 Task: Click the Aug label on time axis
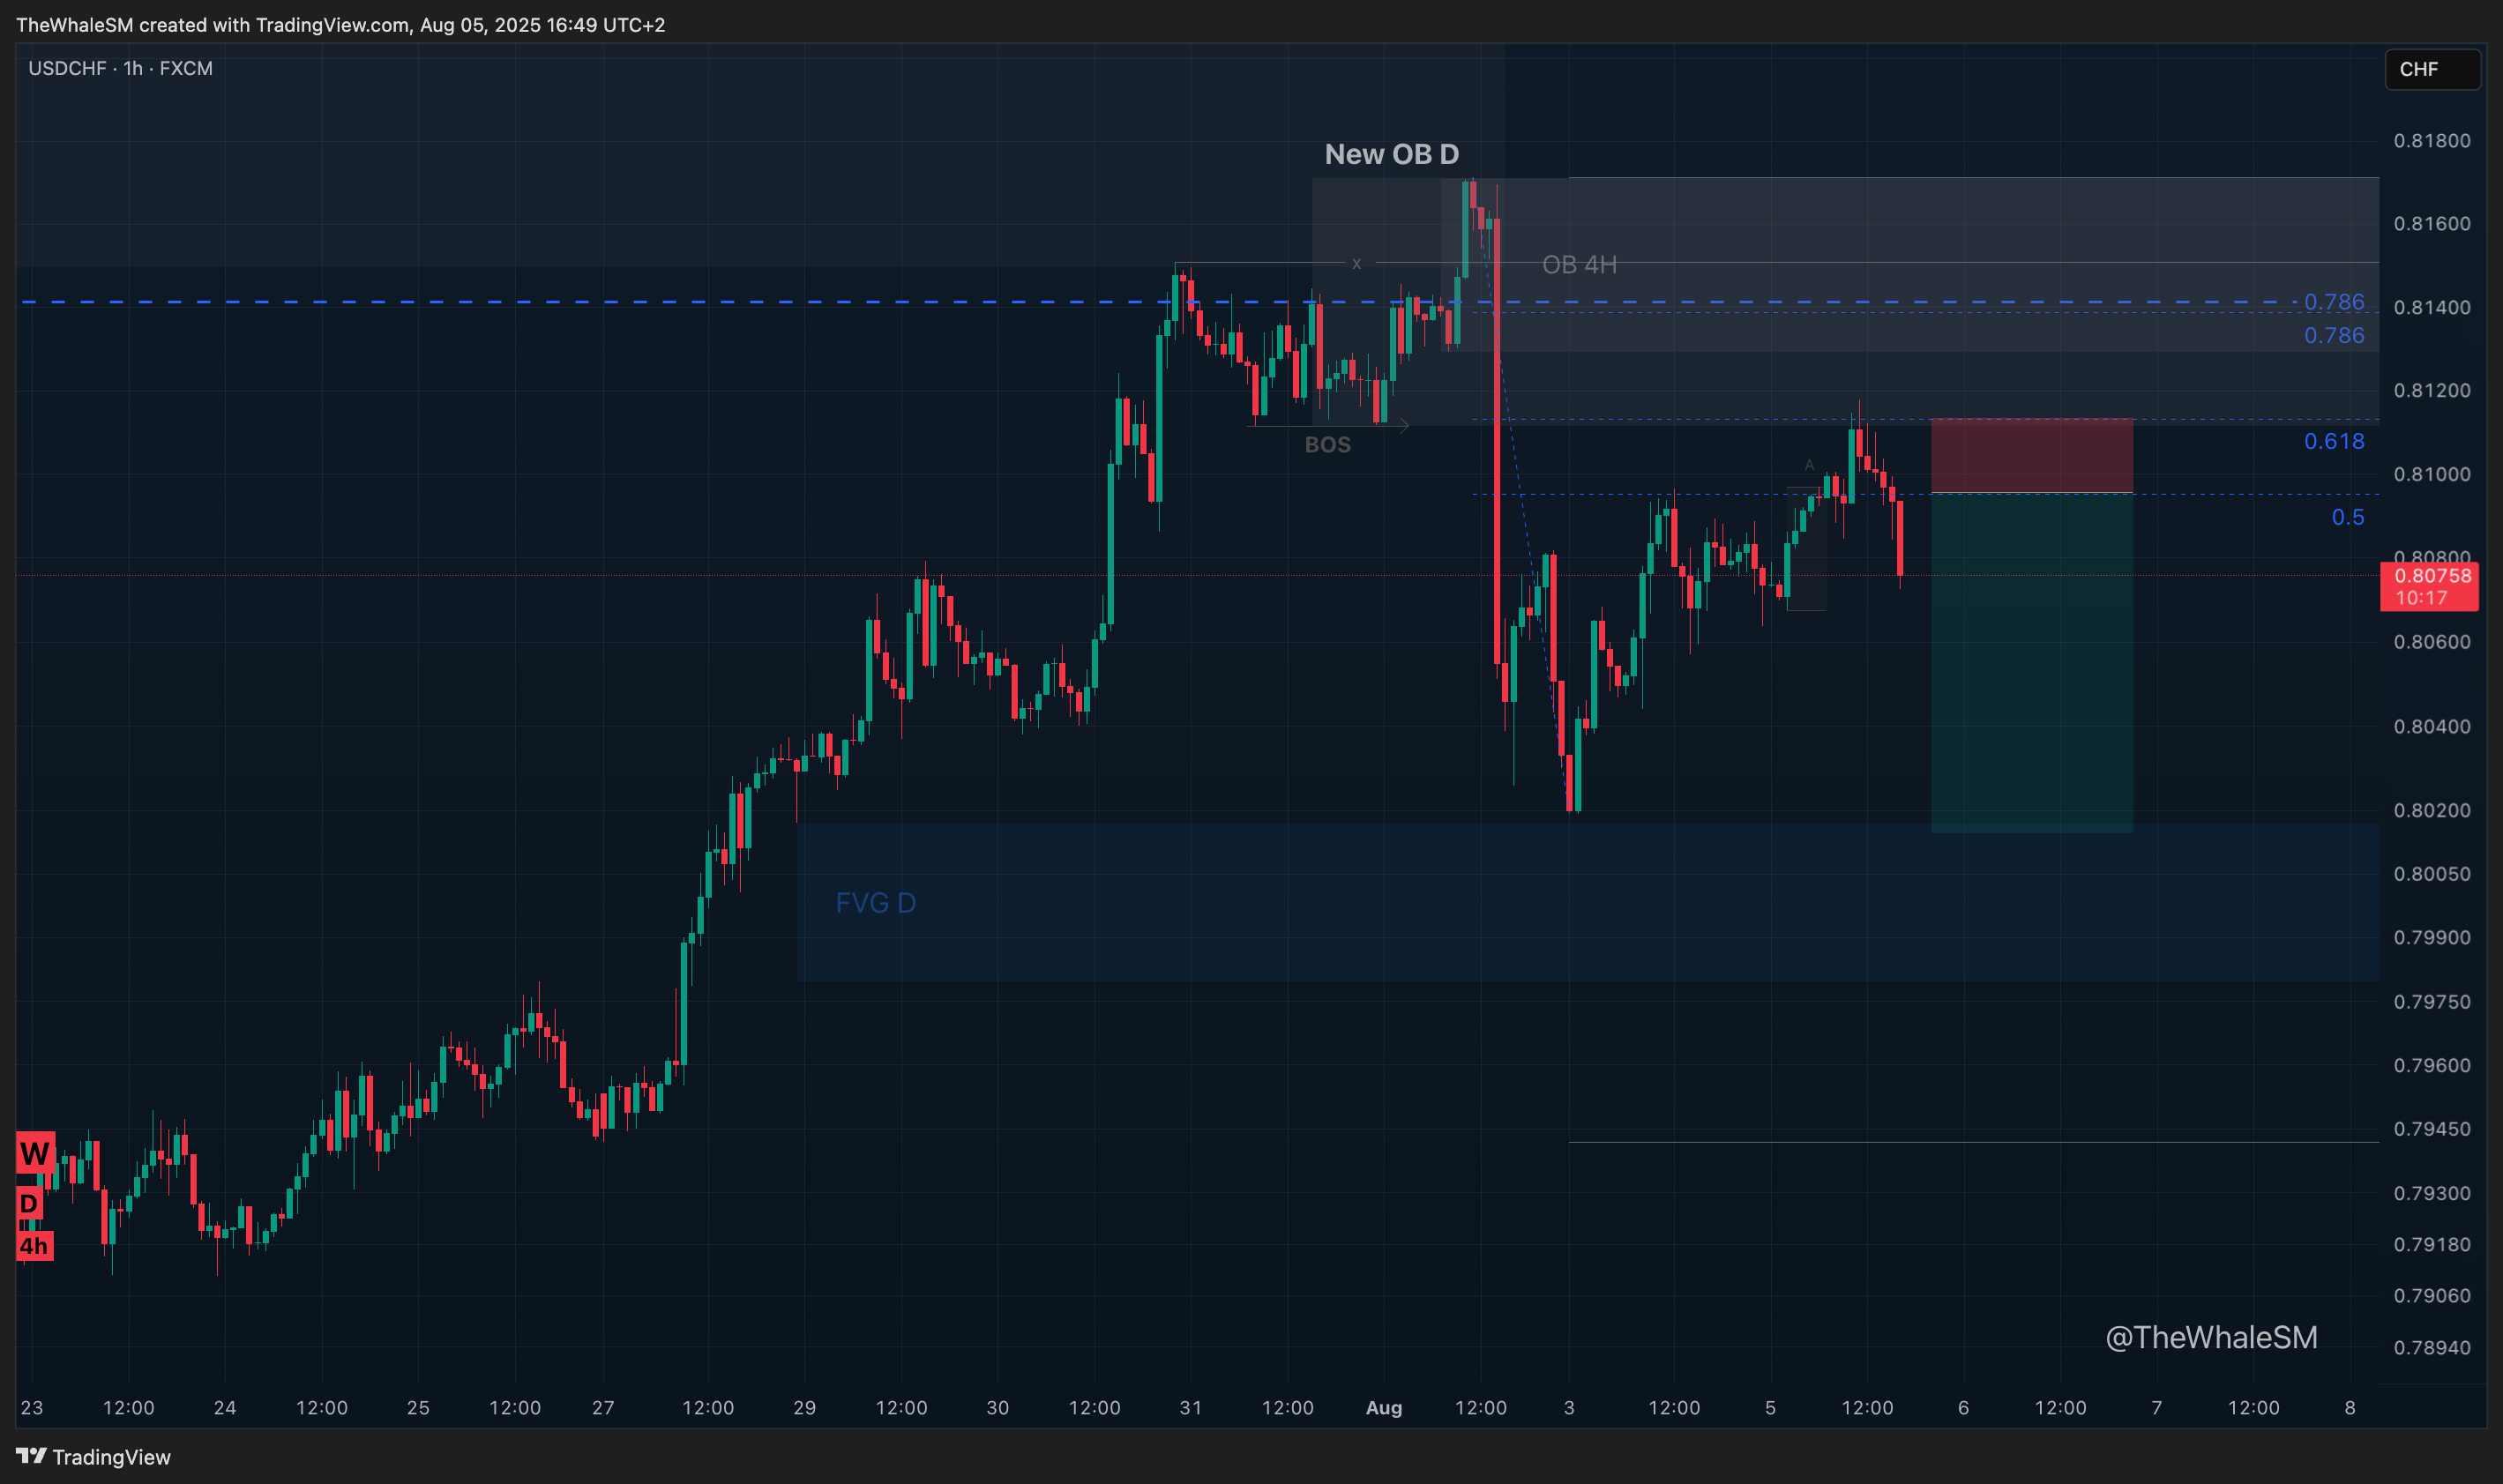point(1384,1407)
